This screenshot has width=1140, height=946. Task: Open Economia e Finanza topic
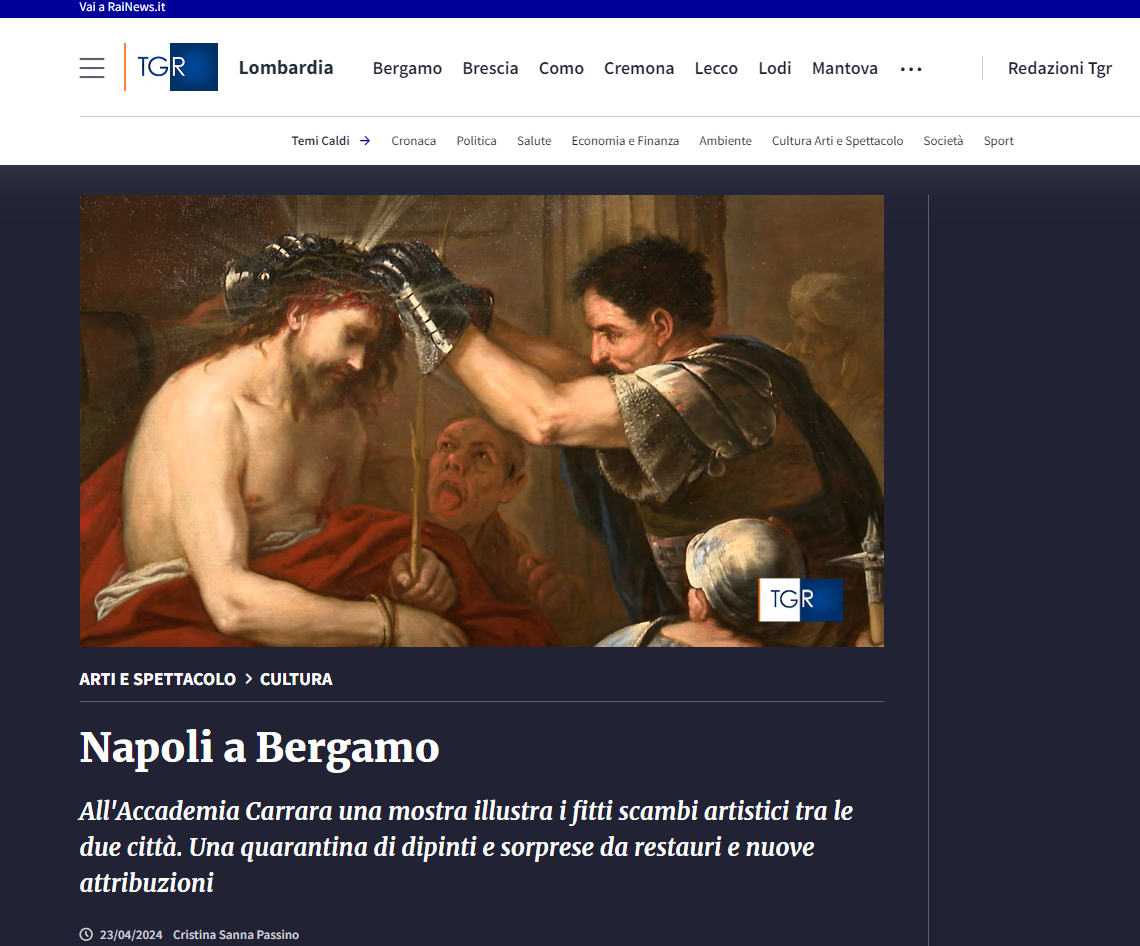(x=625, y=140)
